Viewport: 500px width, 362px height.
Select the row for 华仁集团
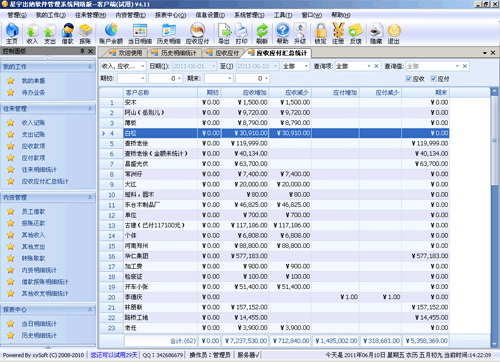(x=274, y=256)
